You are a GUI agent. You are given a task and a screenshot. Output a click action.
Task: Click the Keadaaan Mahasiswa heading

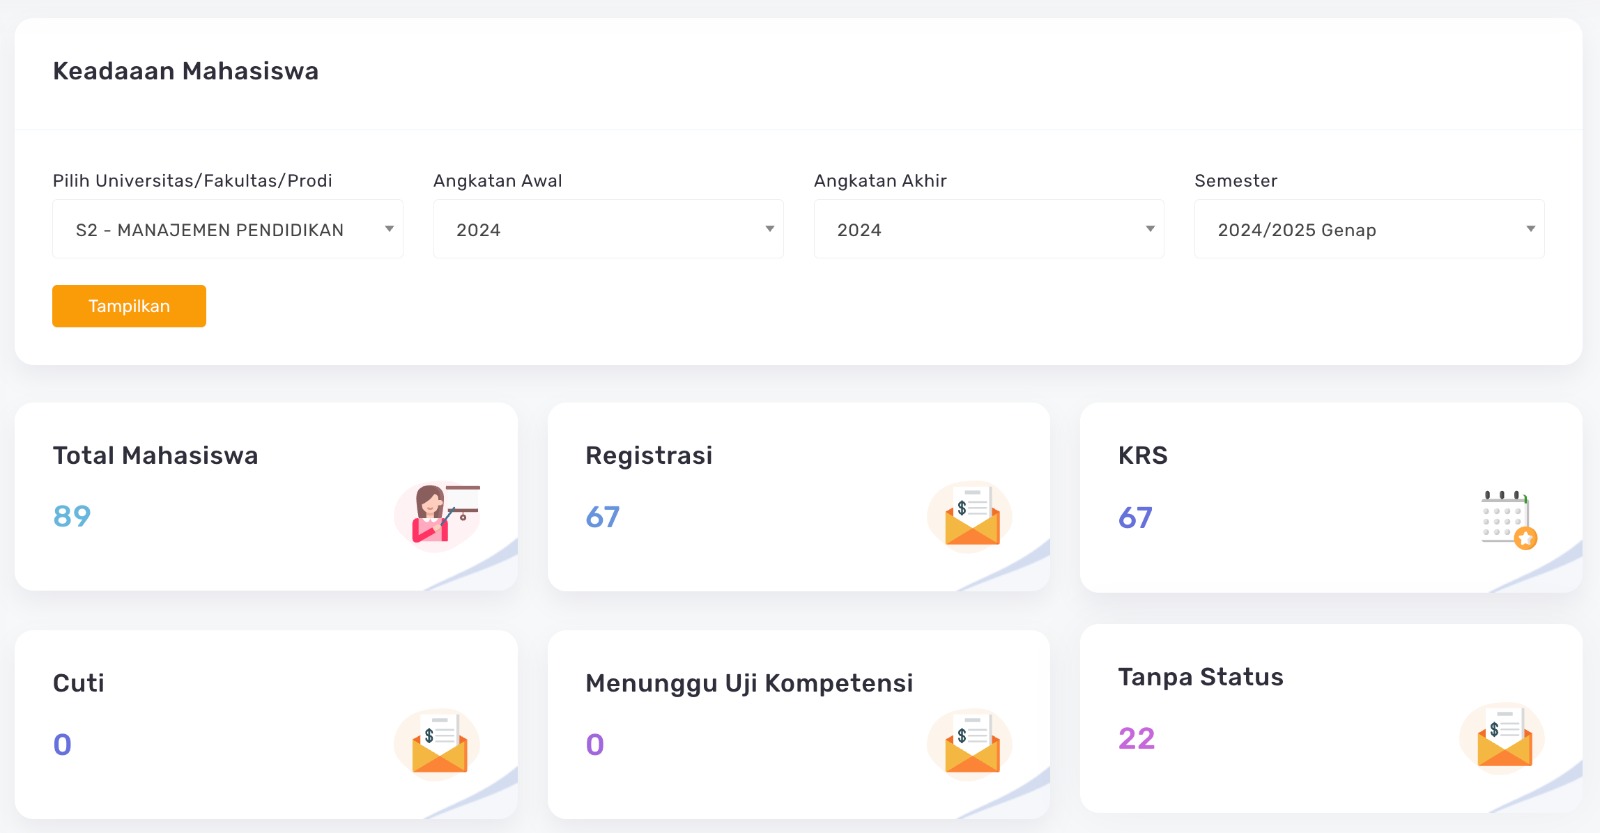[186, 71]
